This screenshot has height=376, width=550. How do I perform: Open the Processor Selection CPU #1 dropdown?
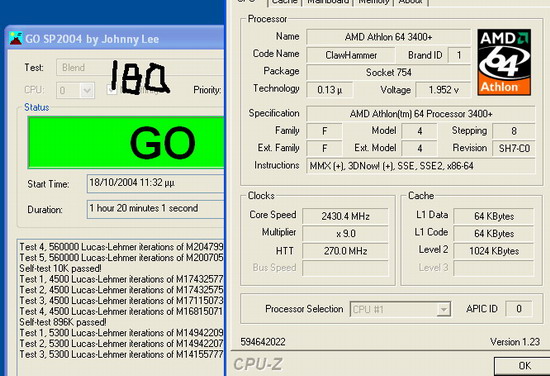pos(400,309)
